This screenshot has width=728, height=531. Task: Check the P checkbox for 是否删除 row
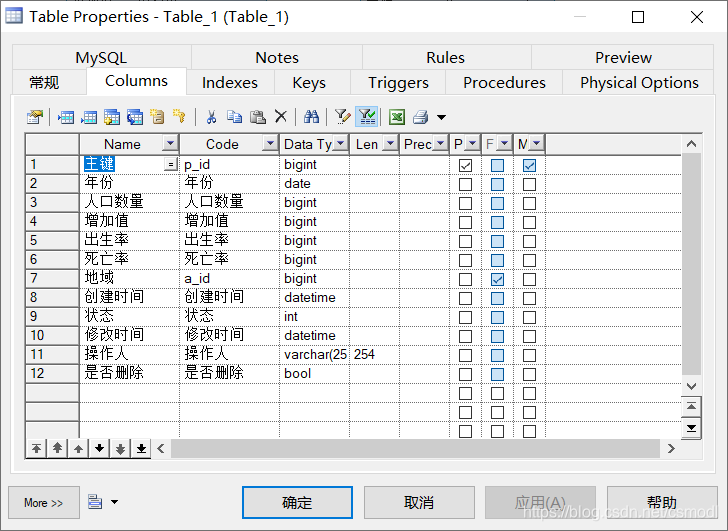click(x=465, y=375)
